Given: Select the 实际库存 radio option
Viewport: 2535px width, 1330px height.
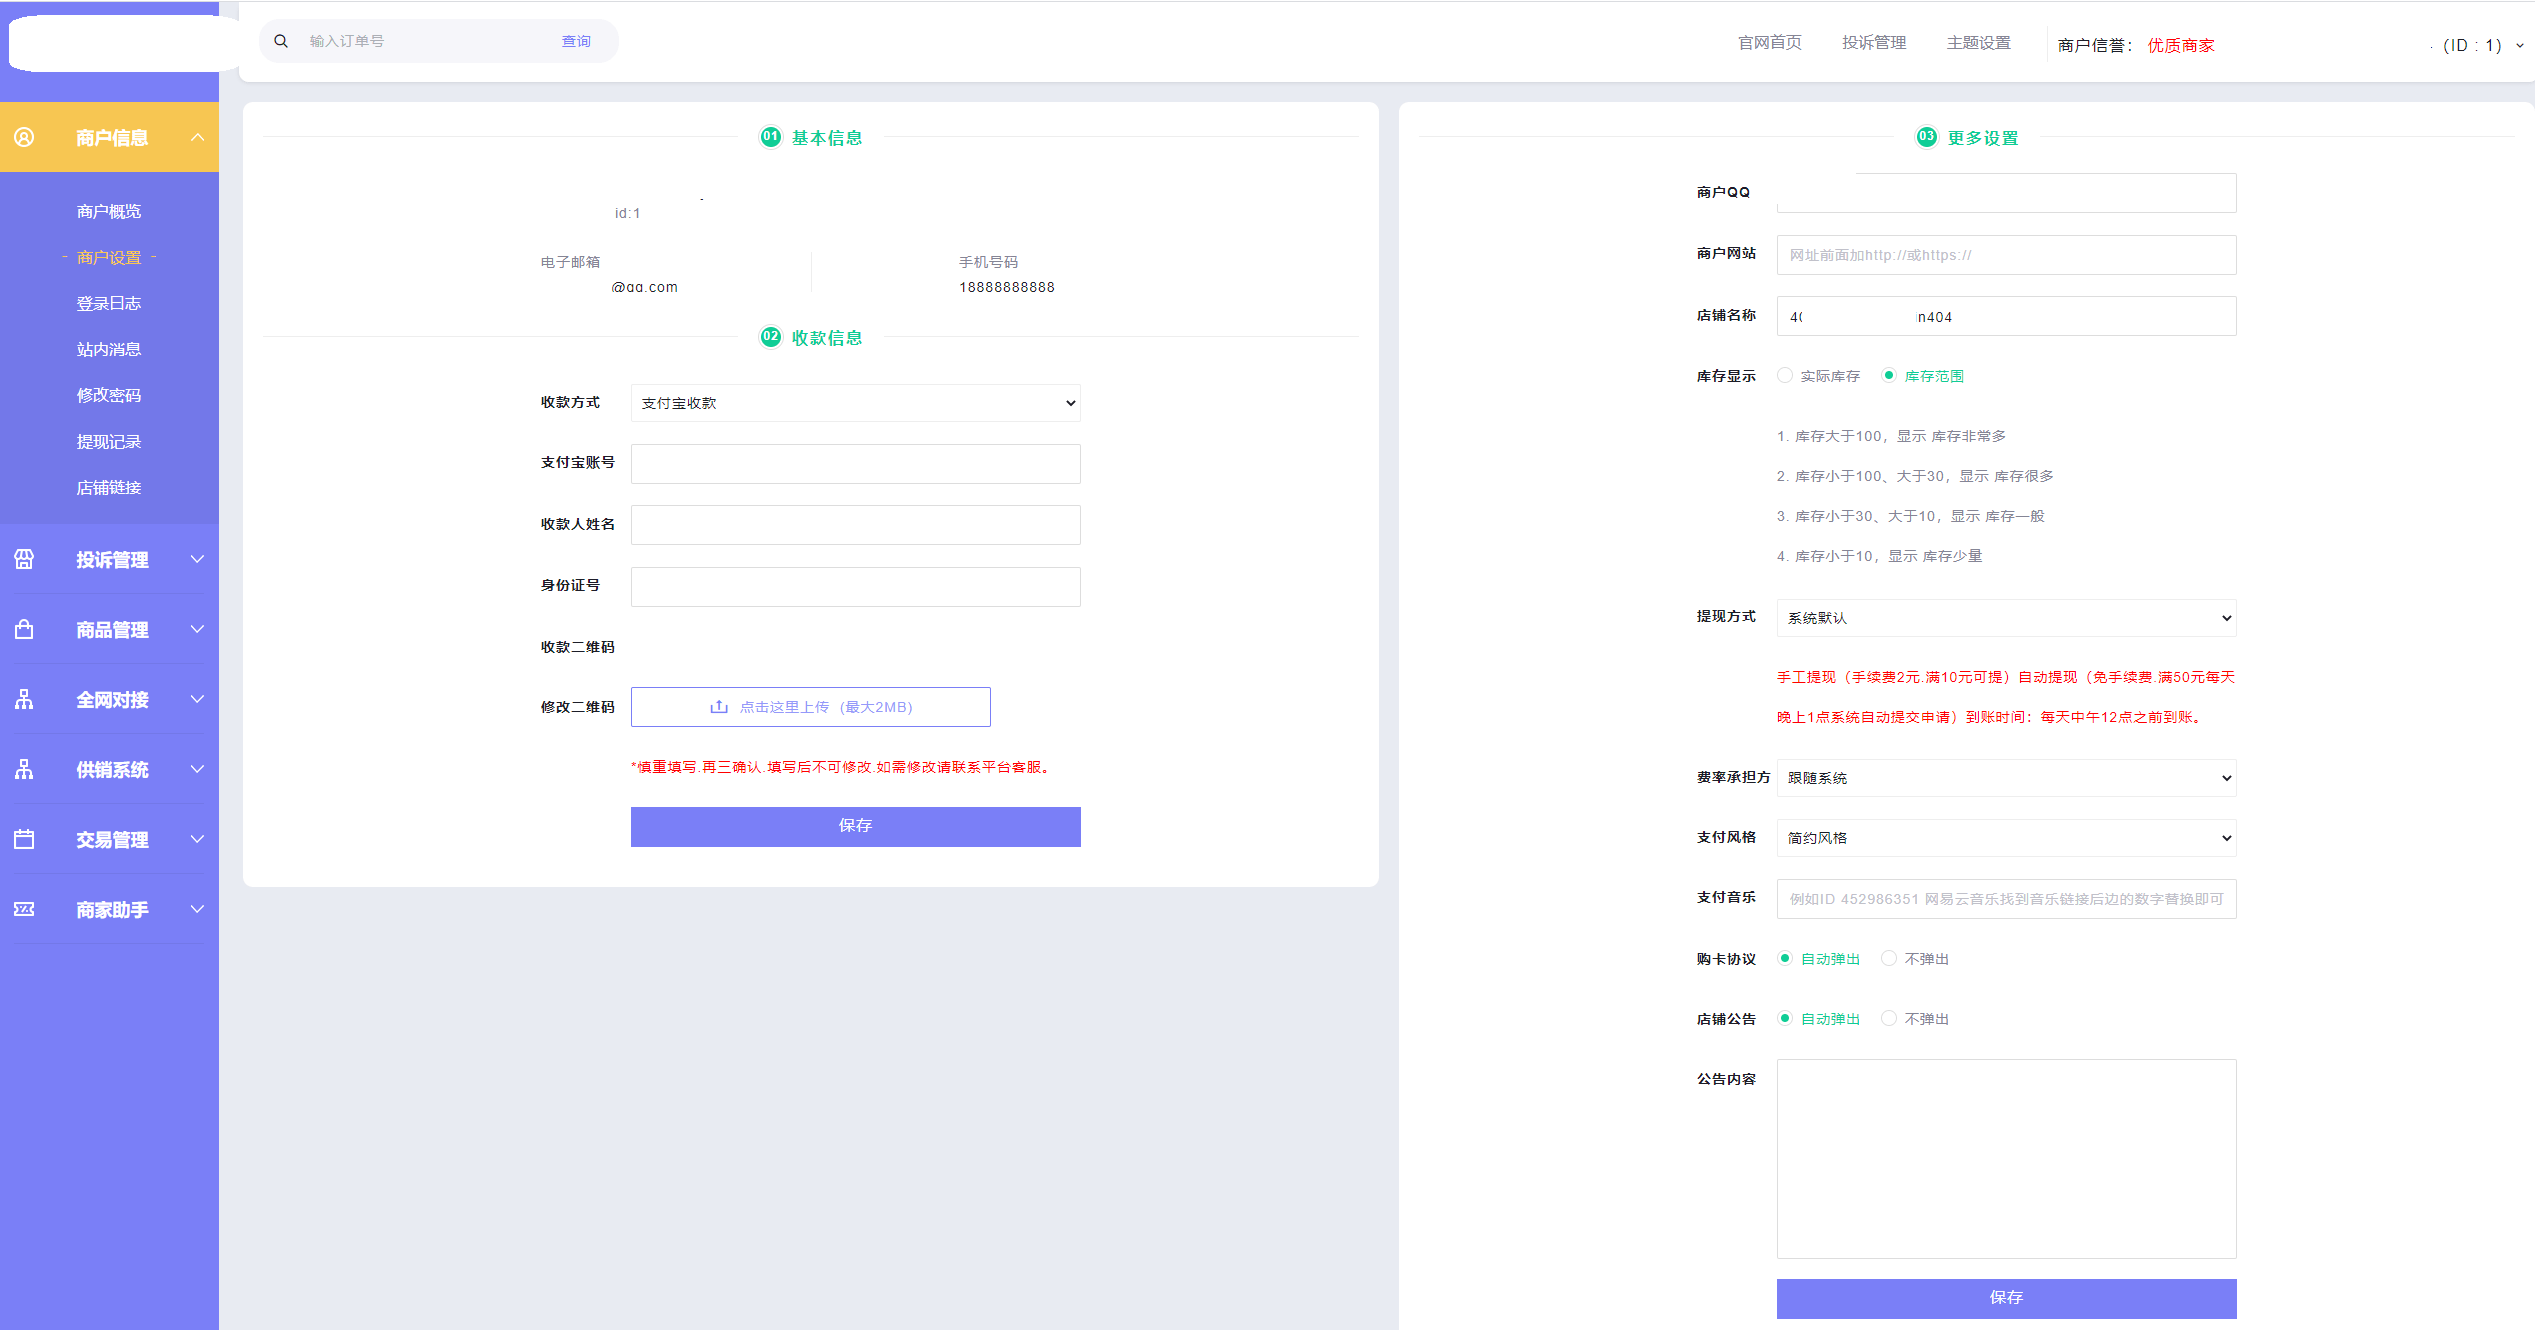Looking at the screenshot, I should click(x=1785, y=375).
